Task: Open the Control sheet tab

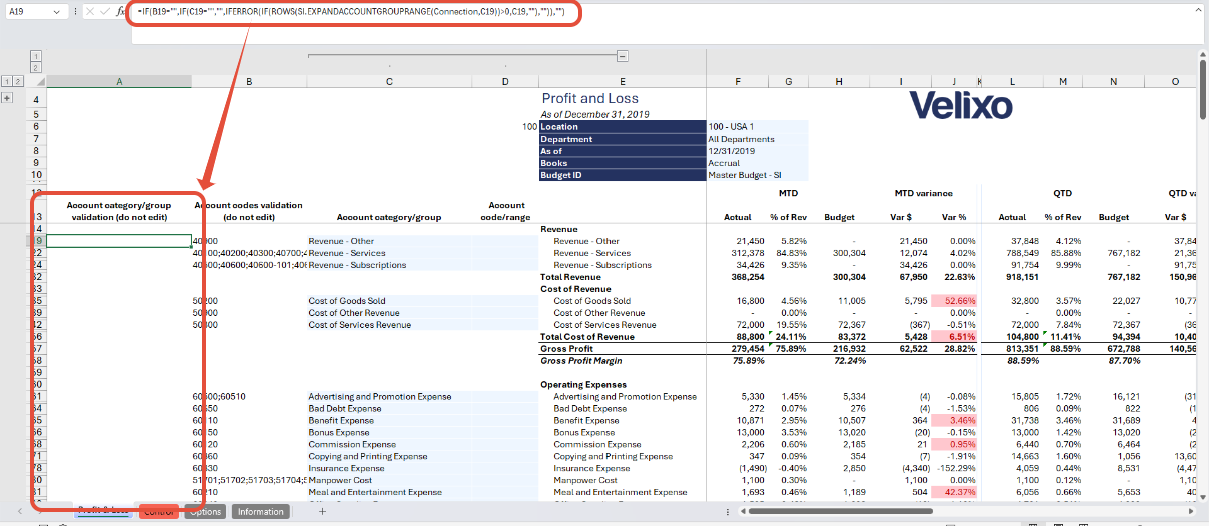Action: click(x=159, y=512)
